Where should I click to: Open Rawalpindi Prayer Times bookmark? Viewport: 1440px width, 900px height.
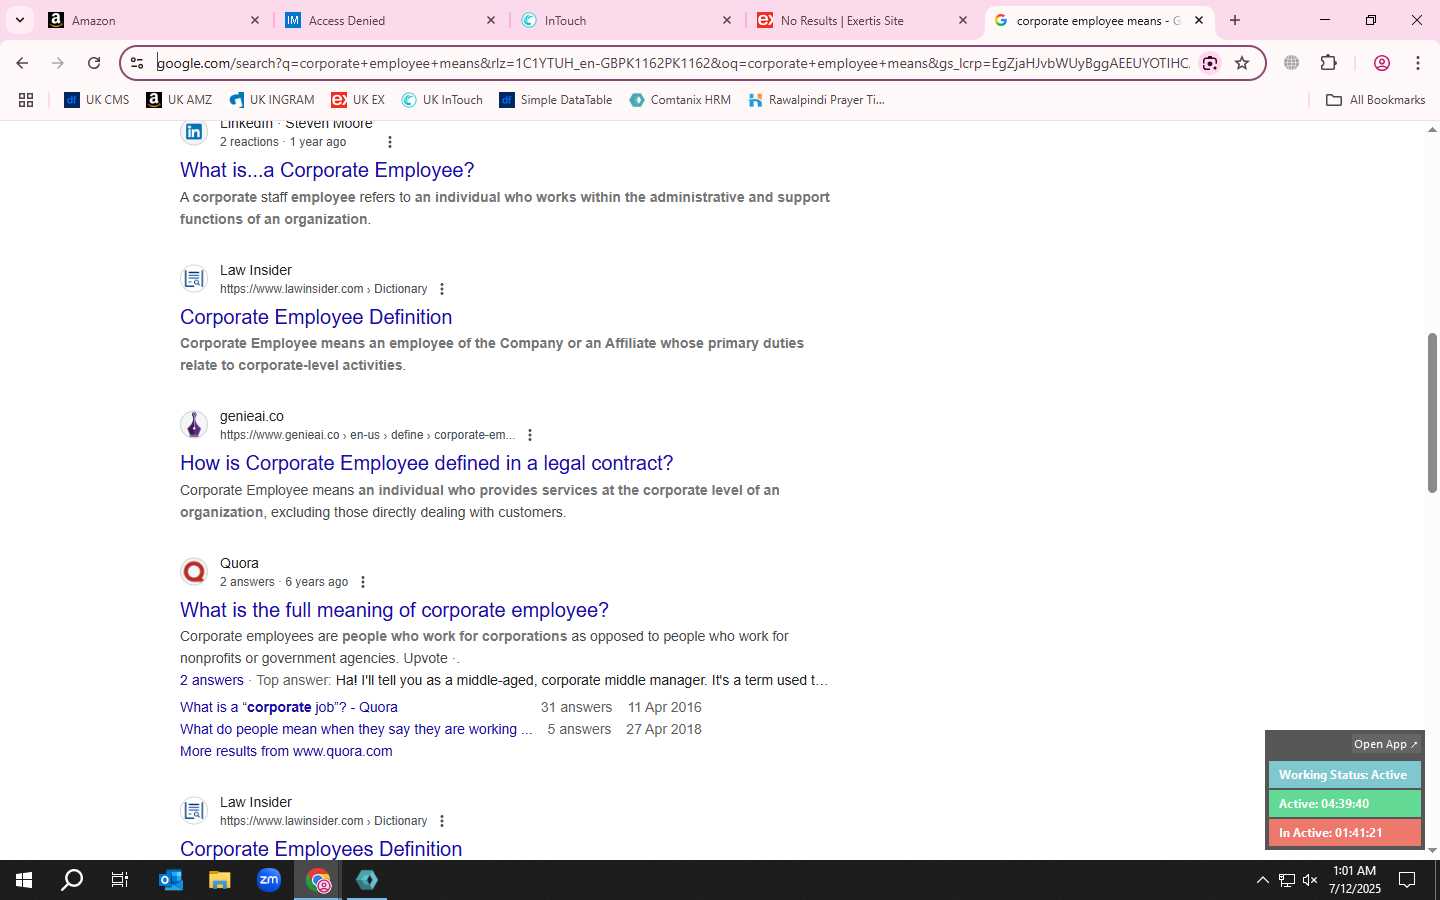tap(817, 100)
